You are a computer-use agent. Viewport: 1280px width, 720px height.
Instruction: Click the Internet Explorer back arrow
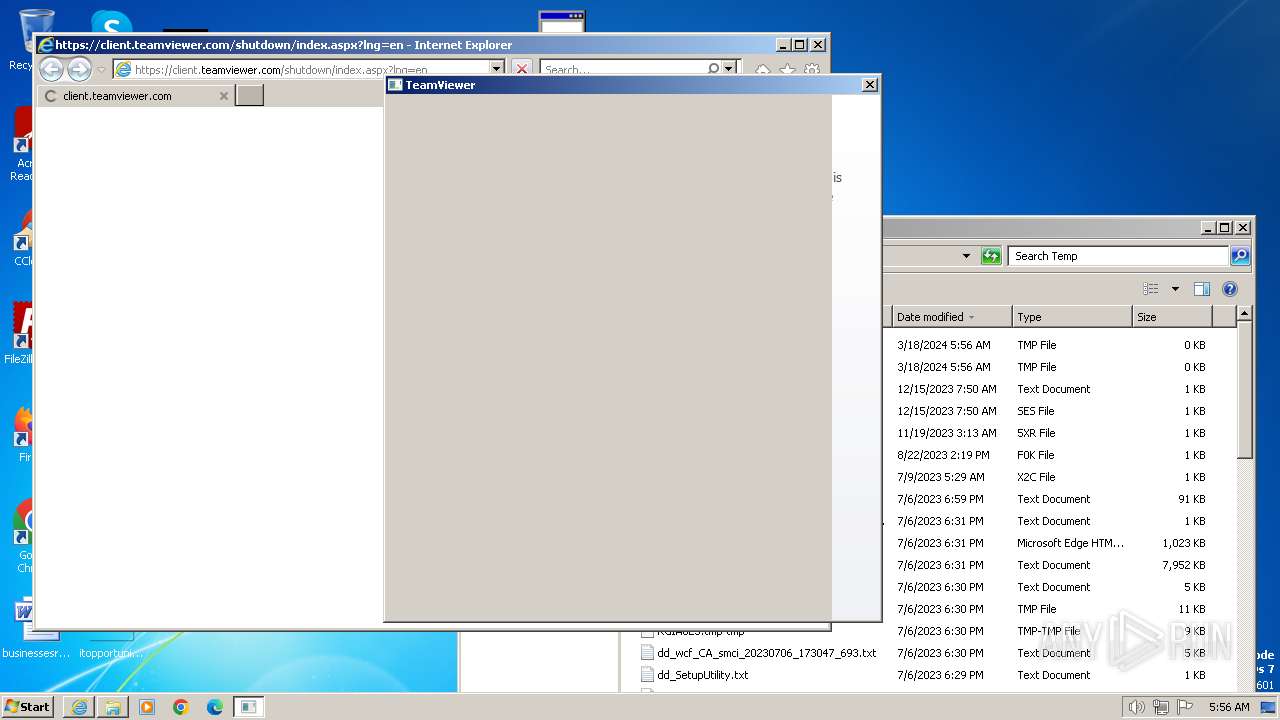(x=51, y=69)
